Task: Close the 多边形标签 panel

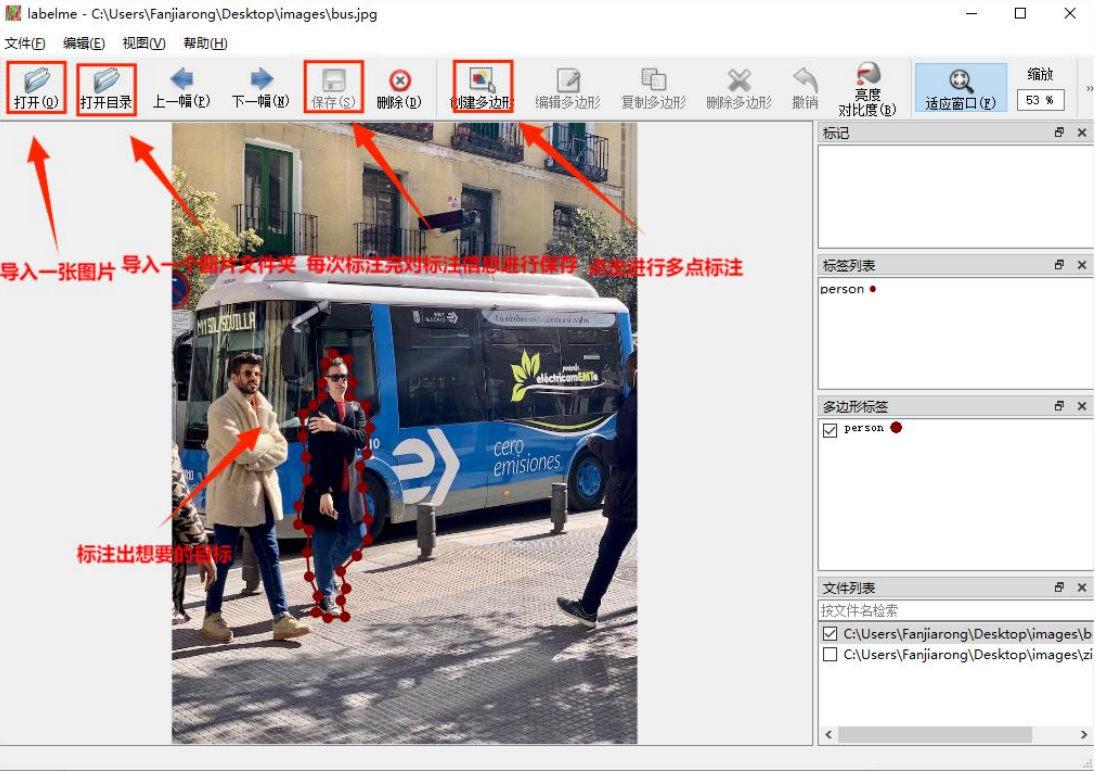Action: pos(1082,406)
